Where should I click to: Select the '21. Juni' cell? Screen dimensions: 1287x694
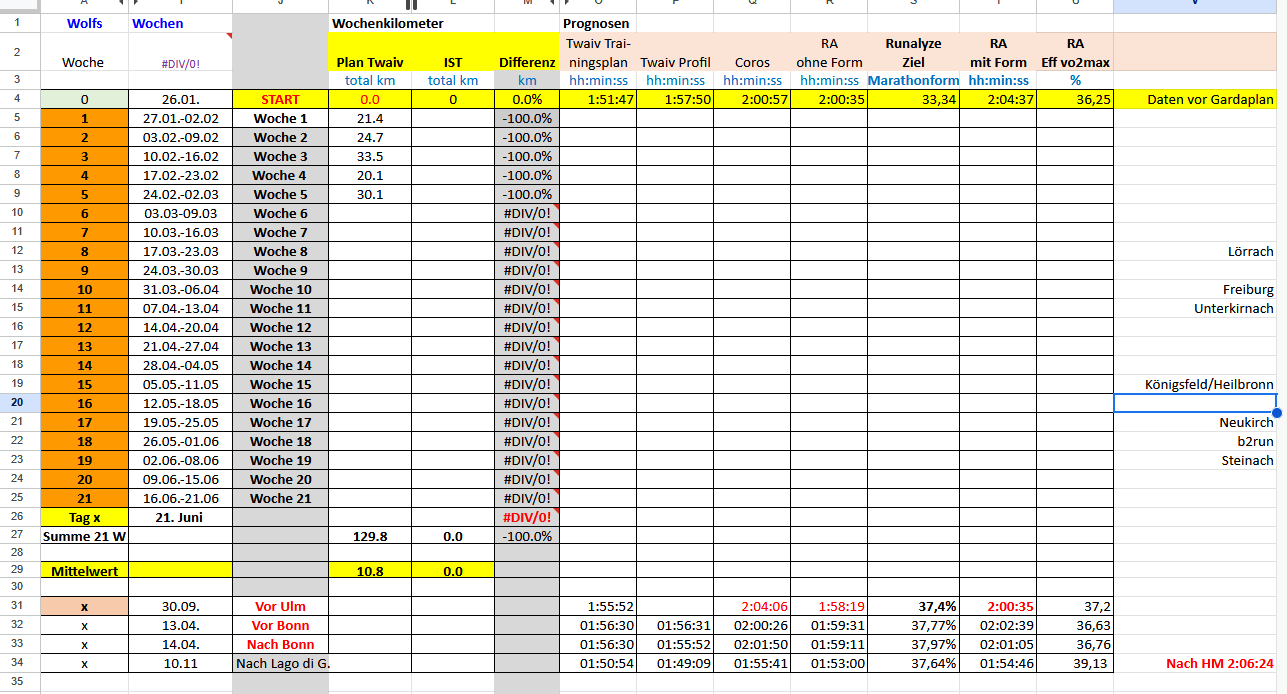point(180,517)
